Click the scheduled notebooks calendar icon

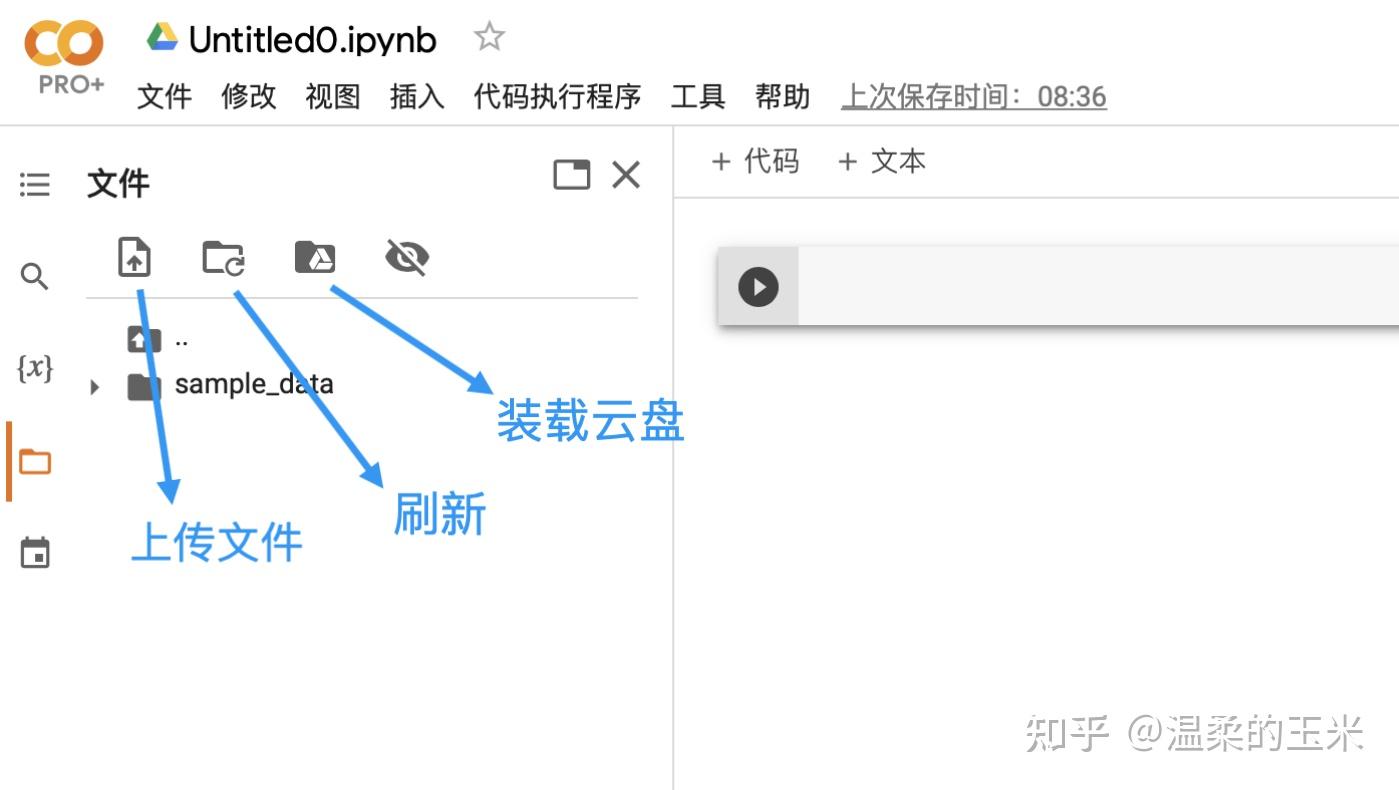(35, 551)
